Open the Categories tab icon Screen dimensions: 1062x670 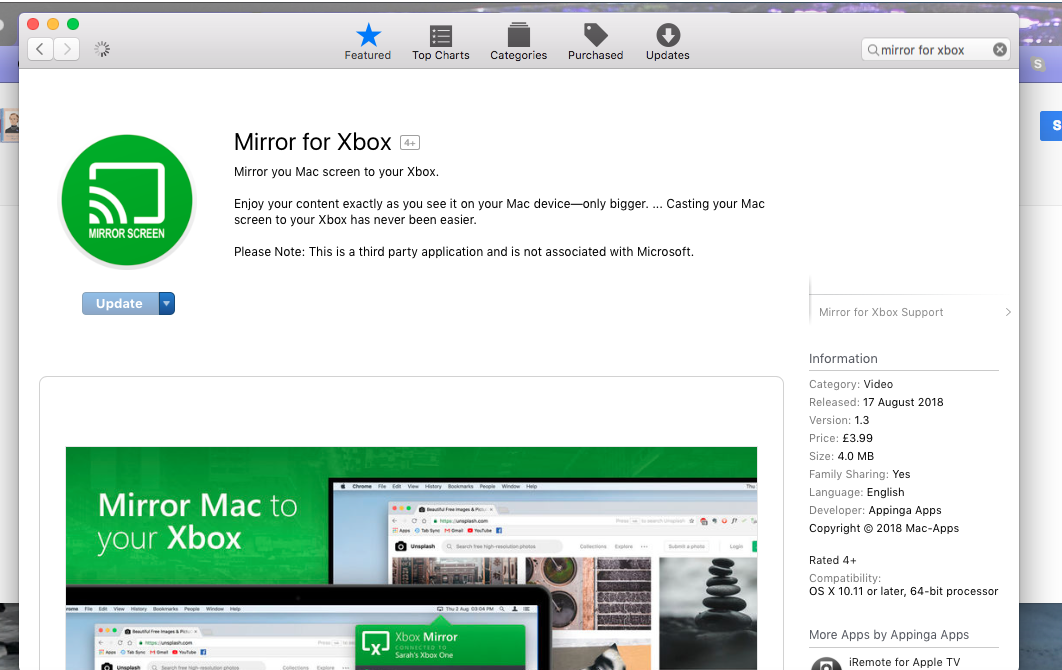point(519,35)
